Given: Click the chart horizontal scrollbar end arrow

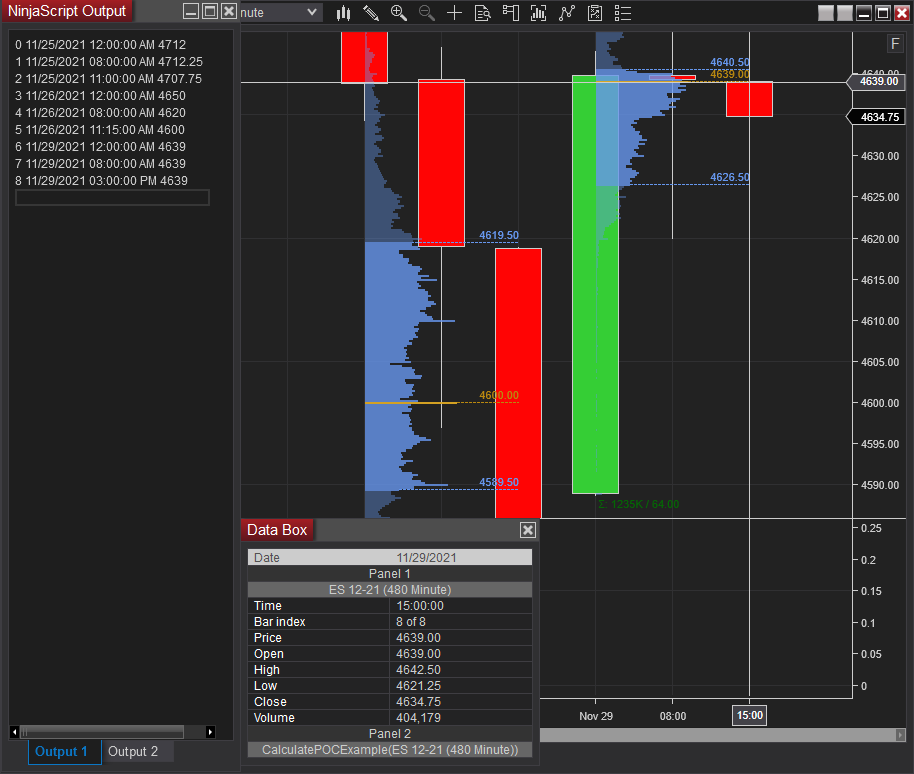Looking at the screenshot, I should 901,735.
